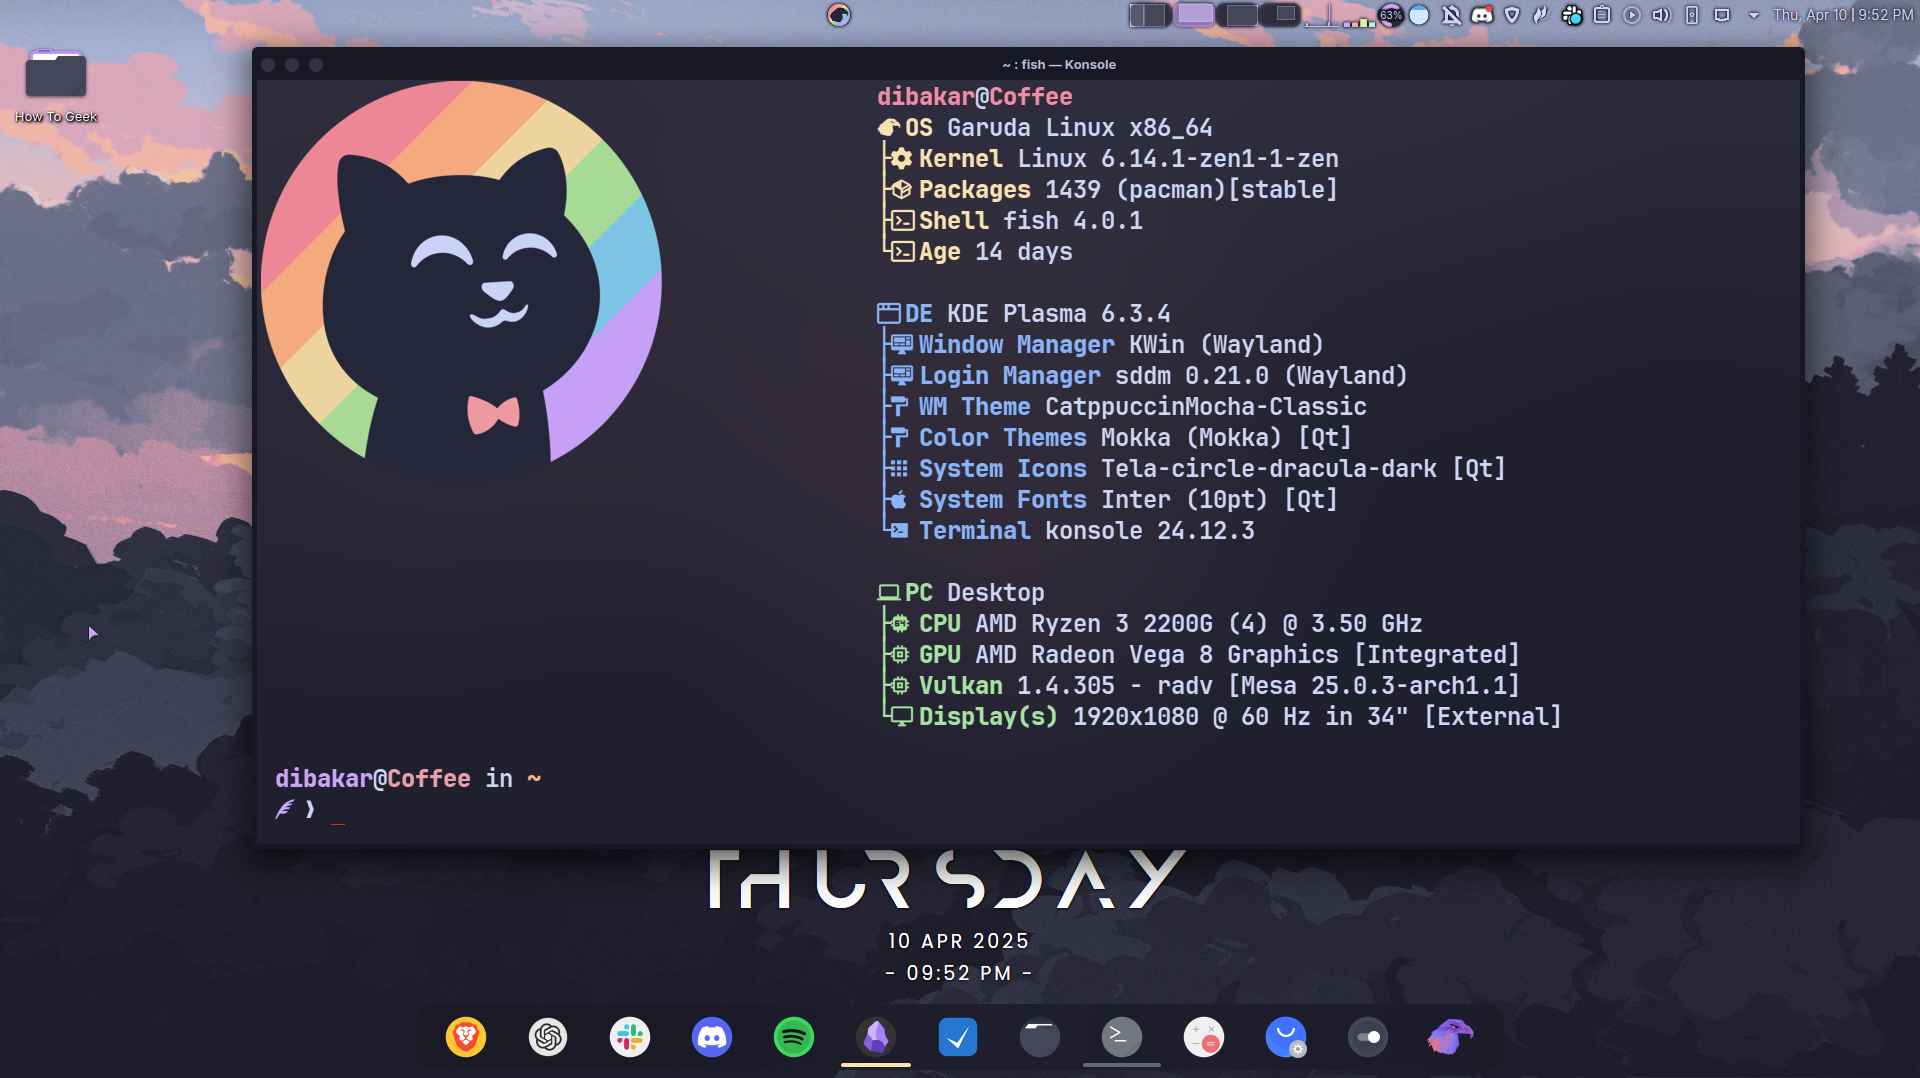Open the file manager dock icon
The image size is (1920, 1078).
[x=1040, y=1037]
